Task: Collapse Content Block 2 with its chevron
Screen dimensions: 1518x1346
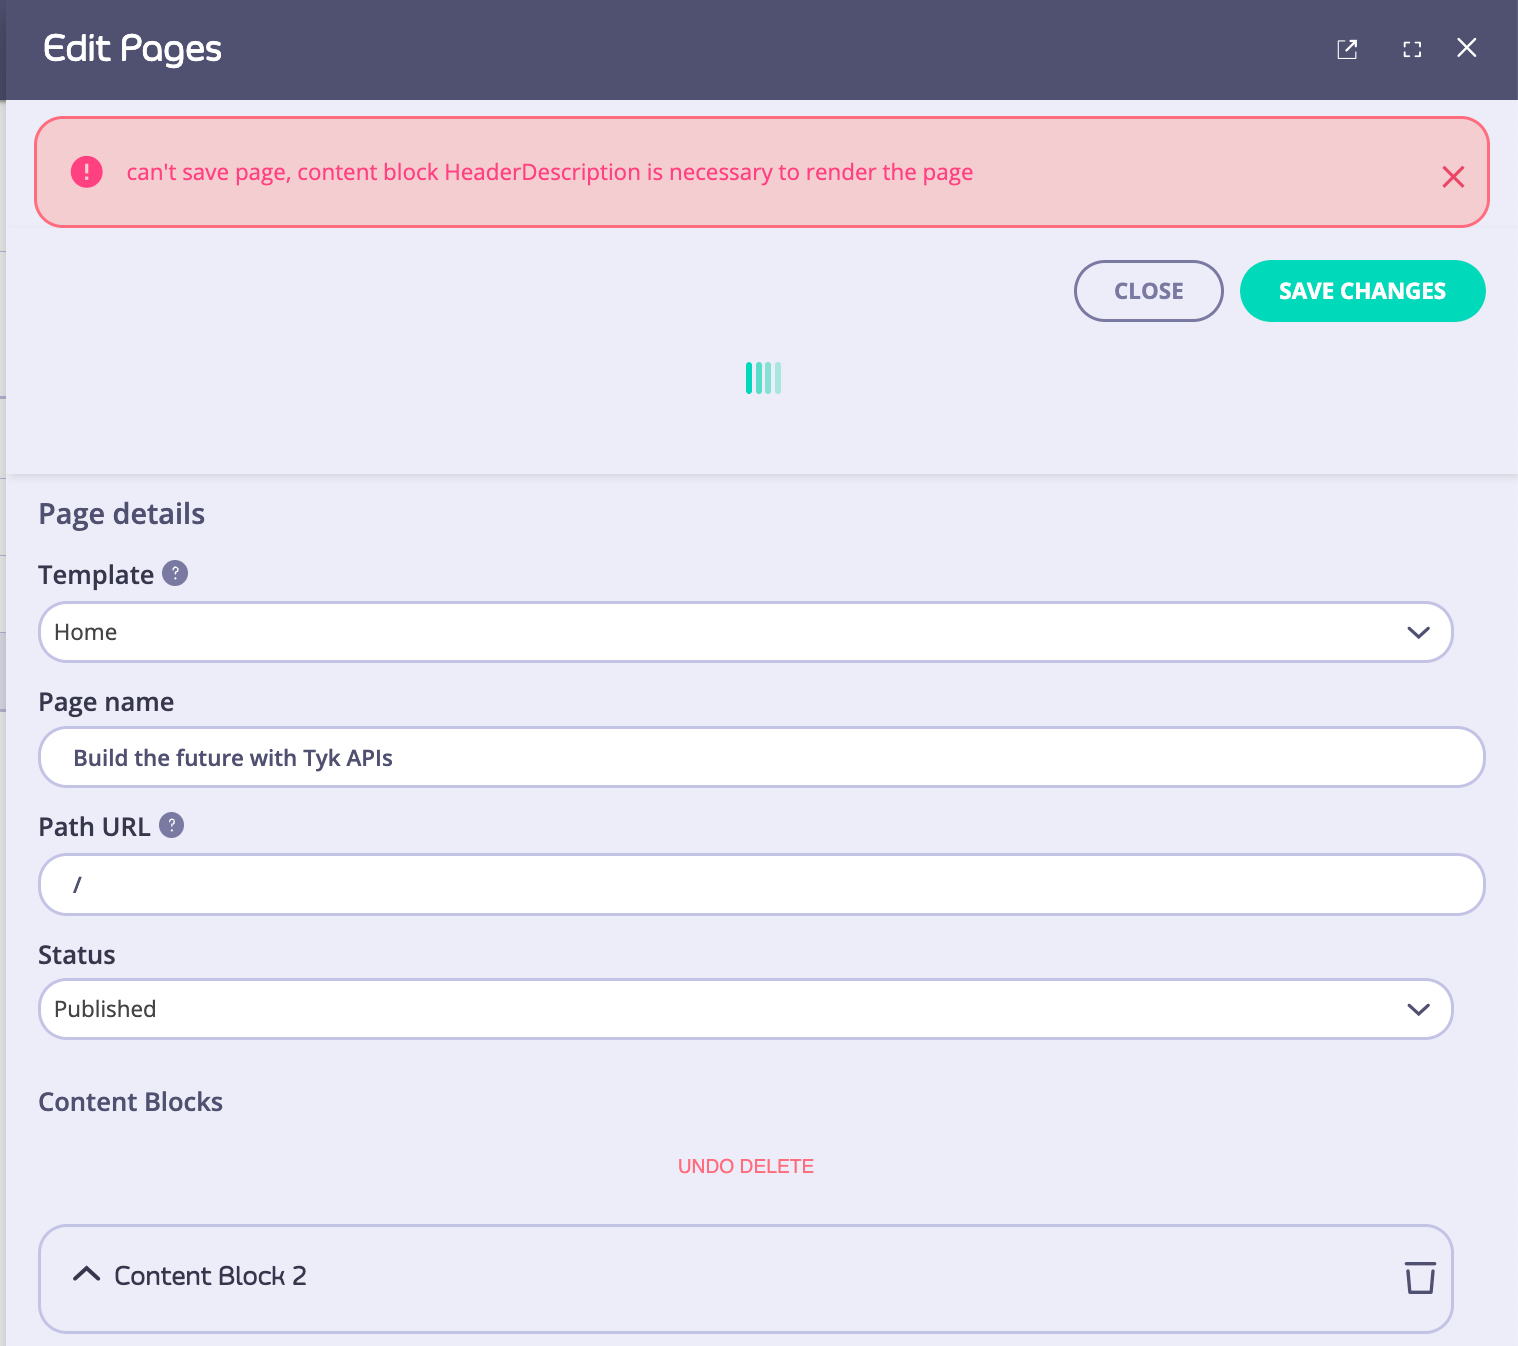Action: tap(87, 1275)
